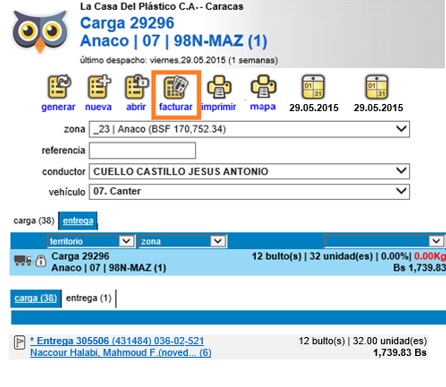Click the generar load icon
This screenshot has width=446, height=387.
coord(59,87)
